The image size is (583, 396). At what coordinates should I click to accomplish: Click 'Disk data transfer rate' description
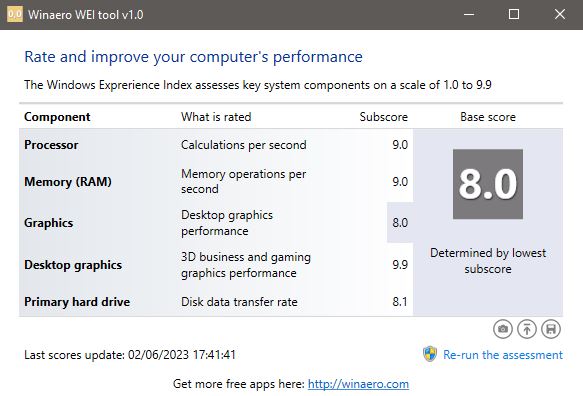[x=239, y=302]
